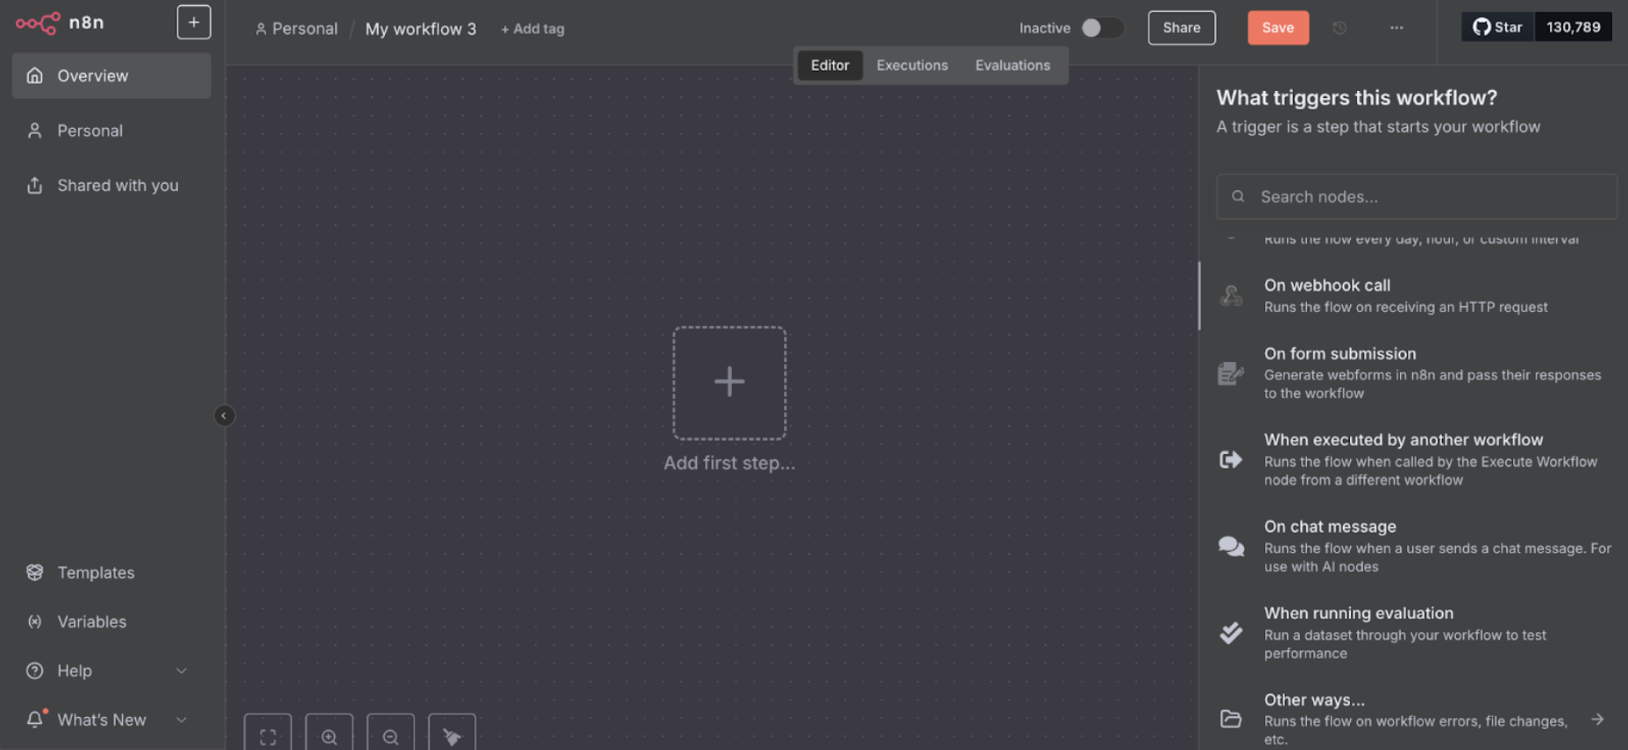
Task: Click the Add tag link
Action: [x=533, y=29]
